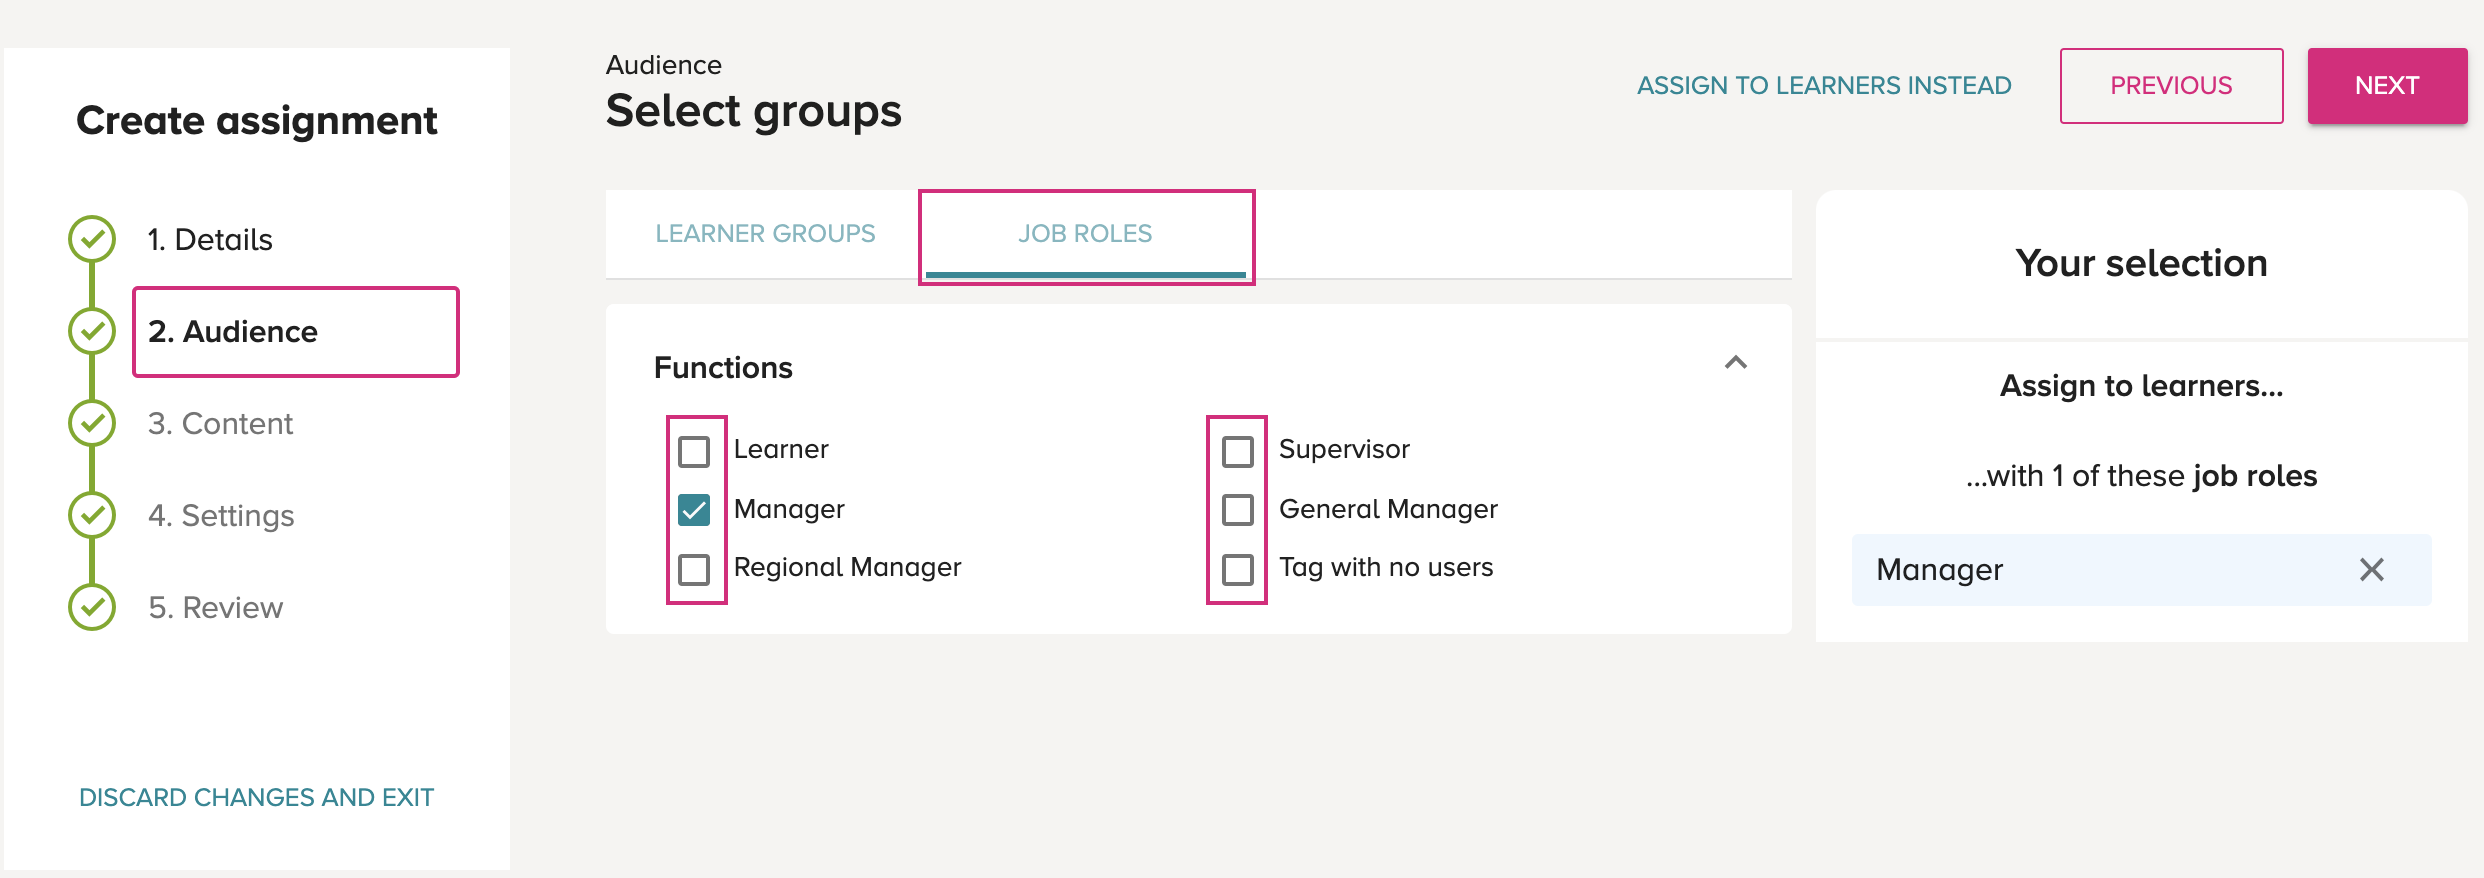
Task: Click the Tag with no users label
Action: pos(1386,567)
